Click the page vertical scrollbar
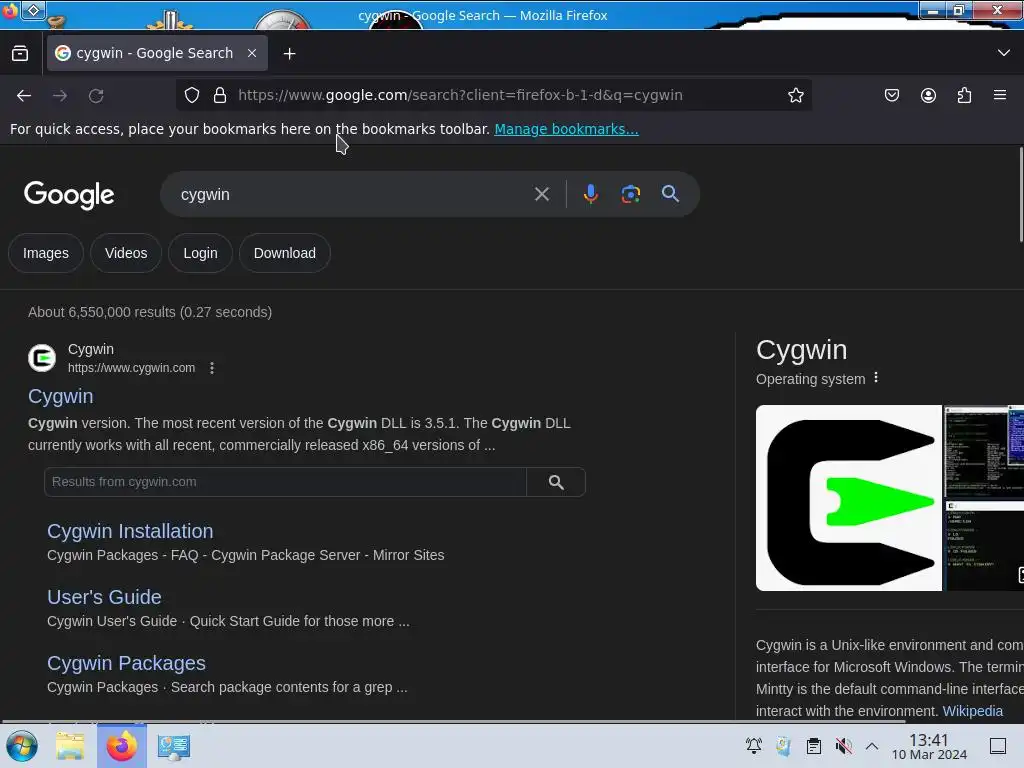Viewport: 1024px width, 768px height. [x=1020, y=195]
